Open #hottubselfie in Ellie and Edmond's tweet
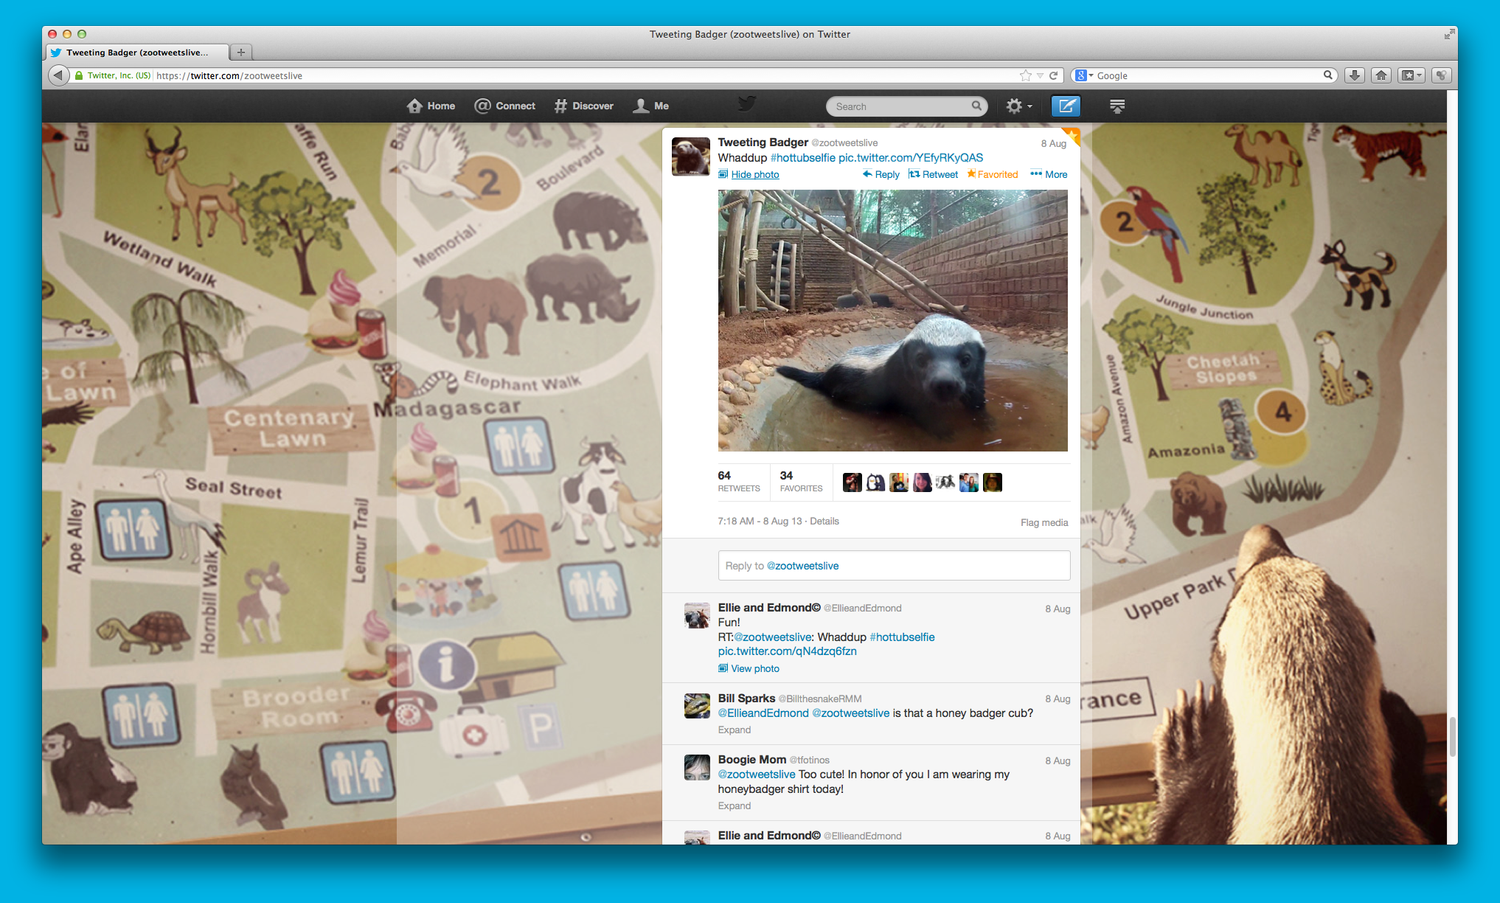This screenshot has width=1500, height=903. (x=902, y=637)
